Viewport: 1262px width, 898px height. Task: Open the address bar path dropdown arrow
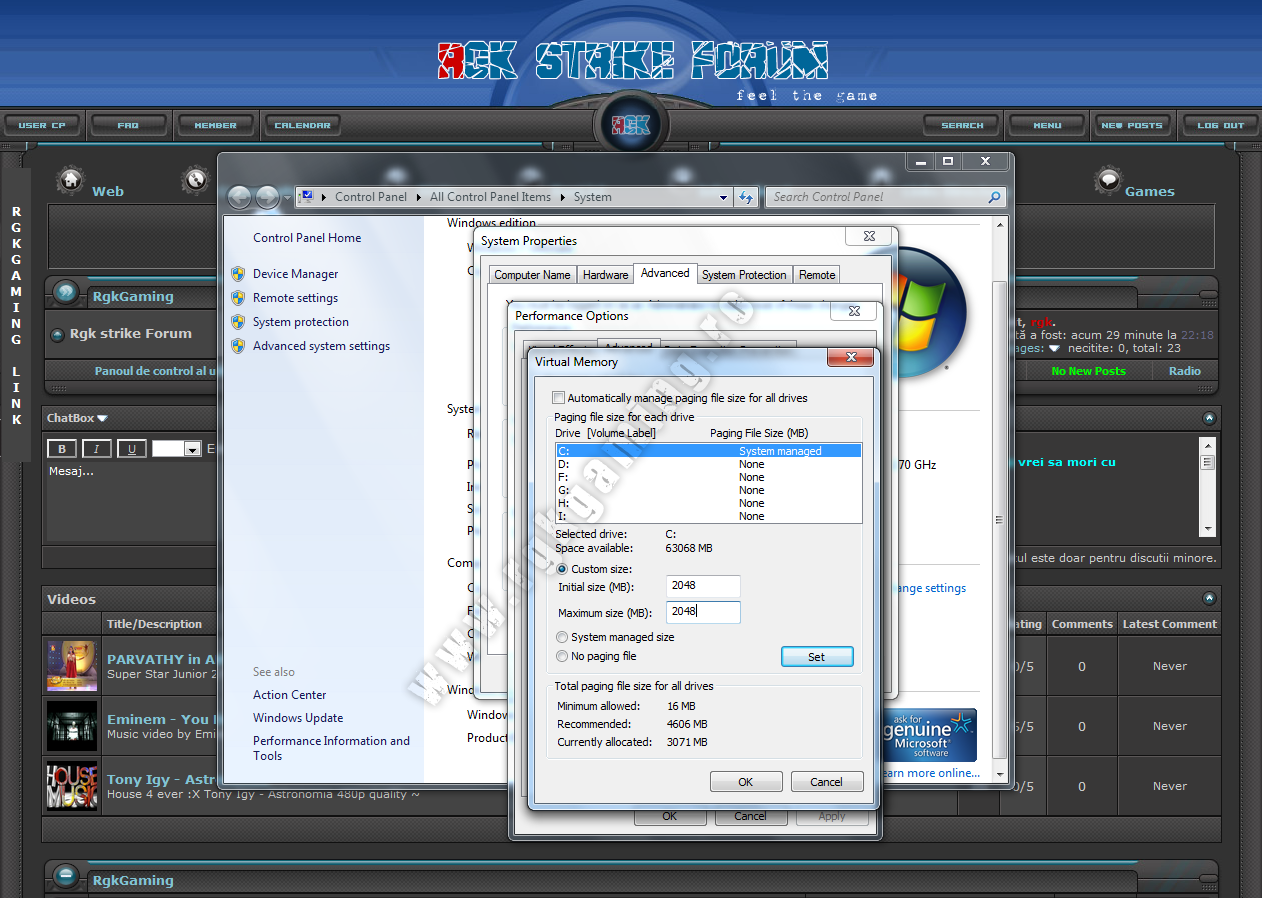click(724, 198)
